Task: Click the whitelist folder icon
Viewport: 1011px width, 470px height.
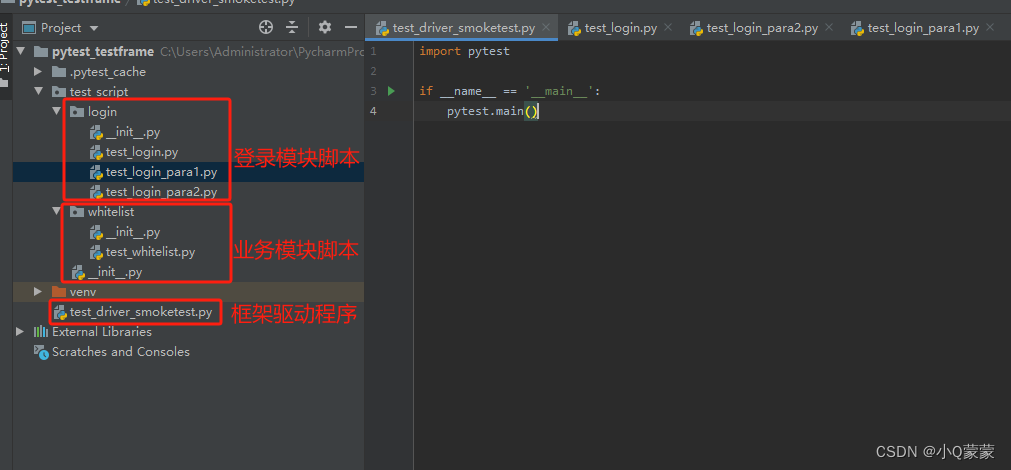Action: coord(77,211)
